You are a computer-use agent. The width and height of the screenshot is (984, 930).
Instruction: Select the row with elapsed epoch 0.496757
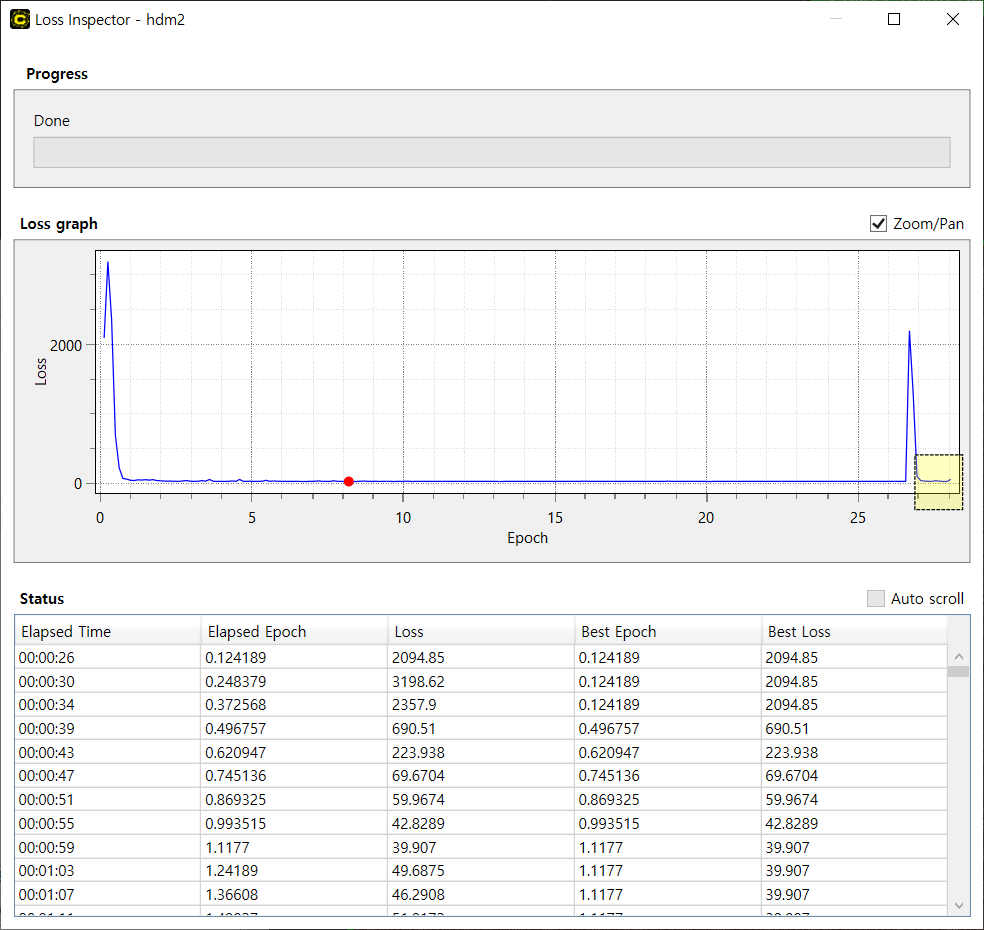[x=293, y=729]
